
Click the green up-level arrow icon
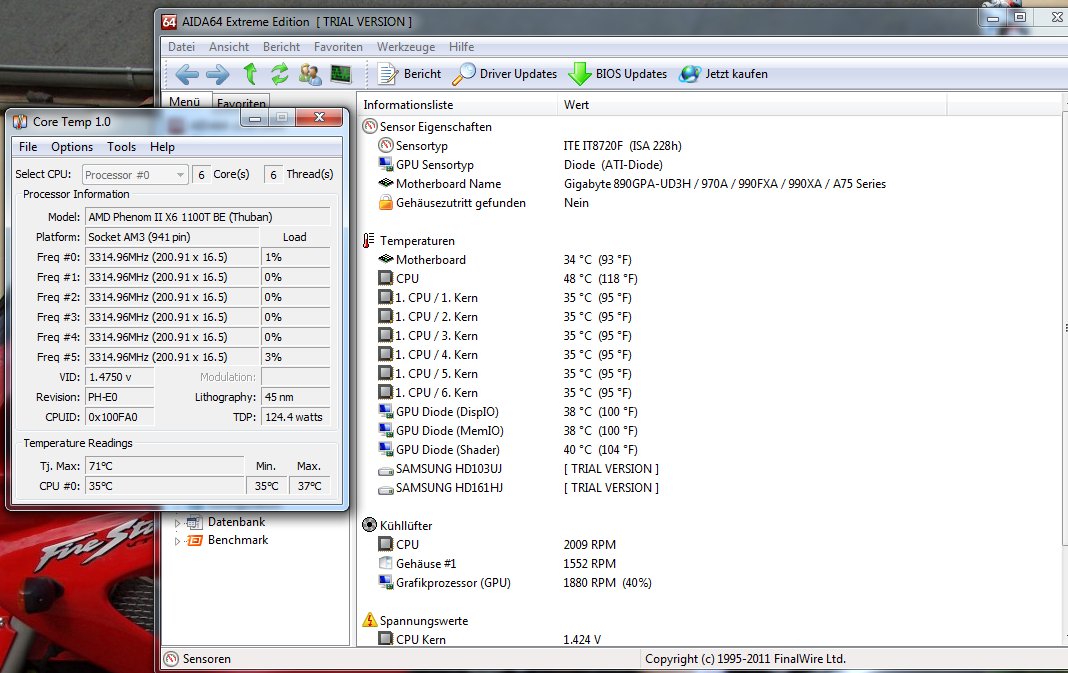click(x=250, y=74)
